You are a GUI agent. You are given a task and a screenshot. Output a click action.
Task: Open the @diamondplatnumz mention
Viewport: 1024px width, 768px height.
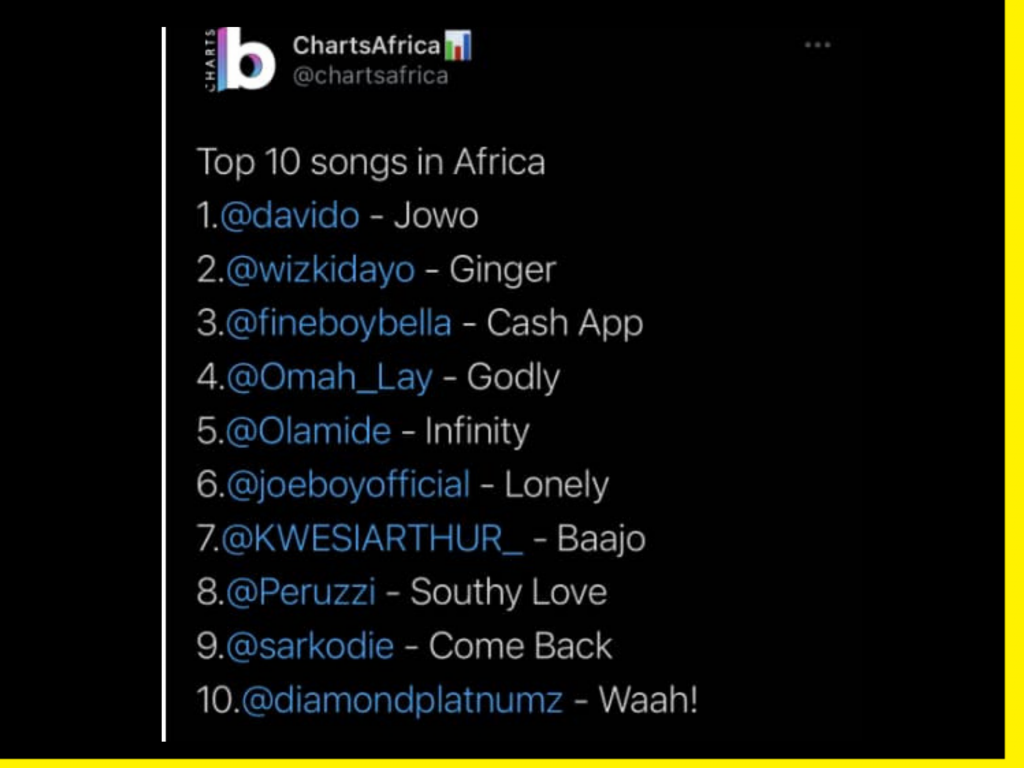[x=402, y=700]
